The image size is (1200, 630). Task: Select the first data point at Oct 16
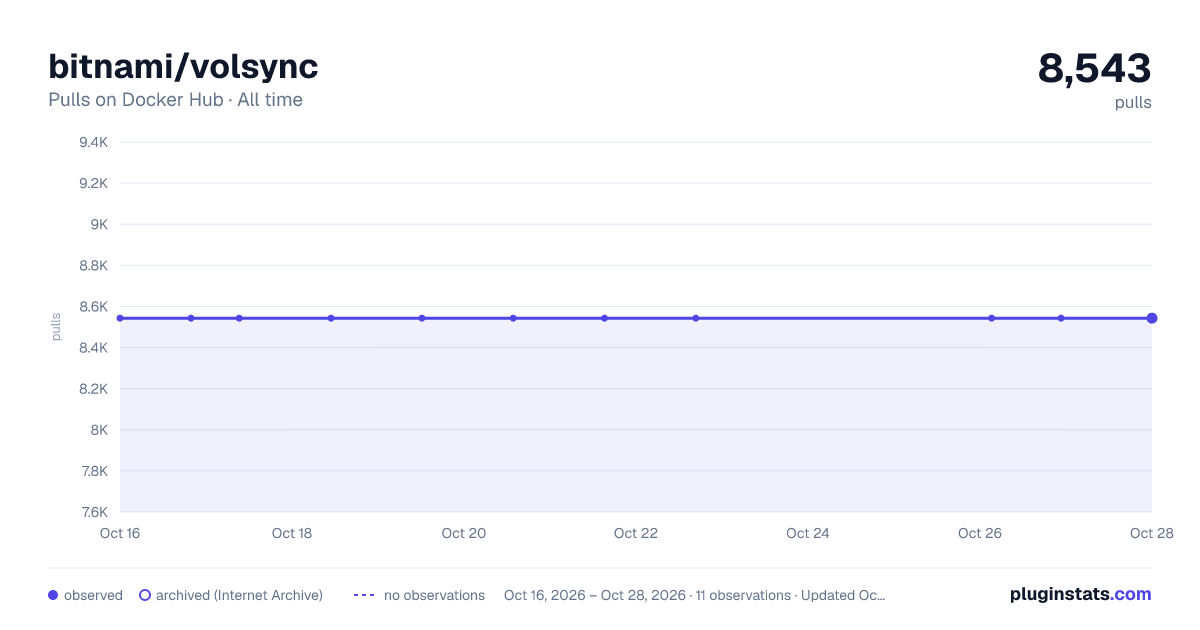point(120,318)
